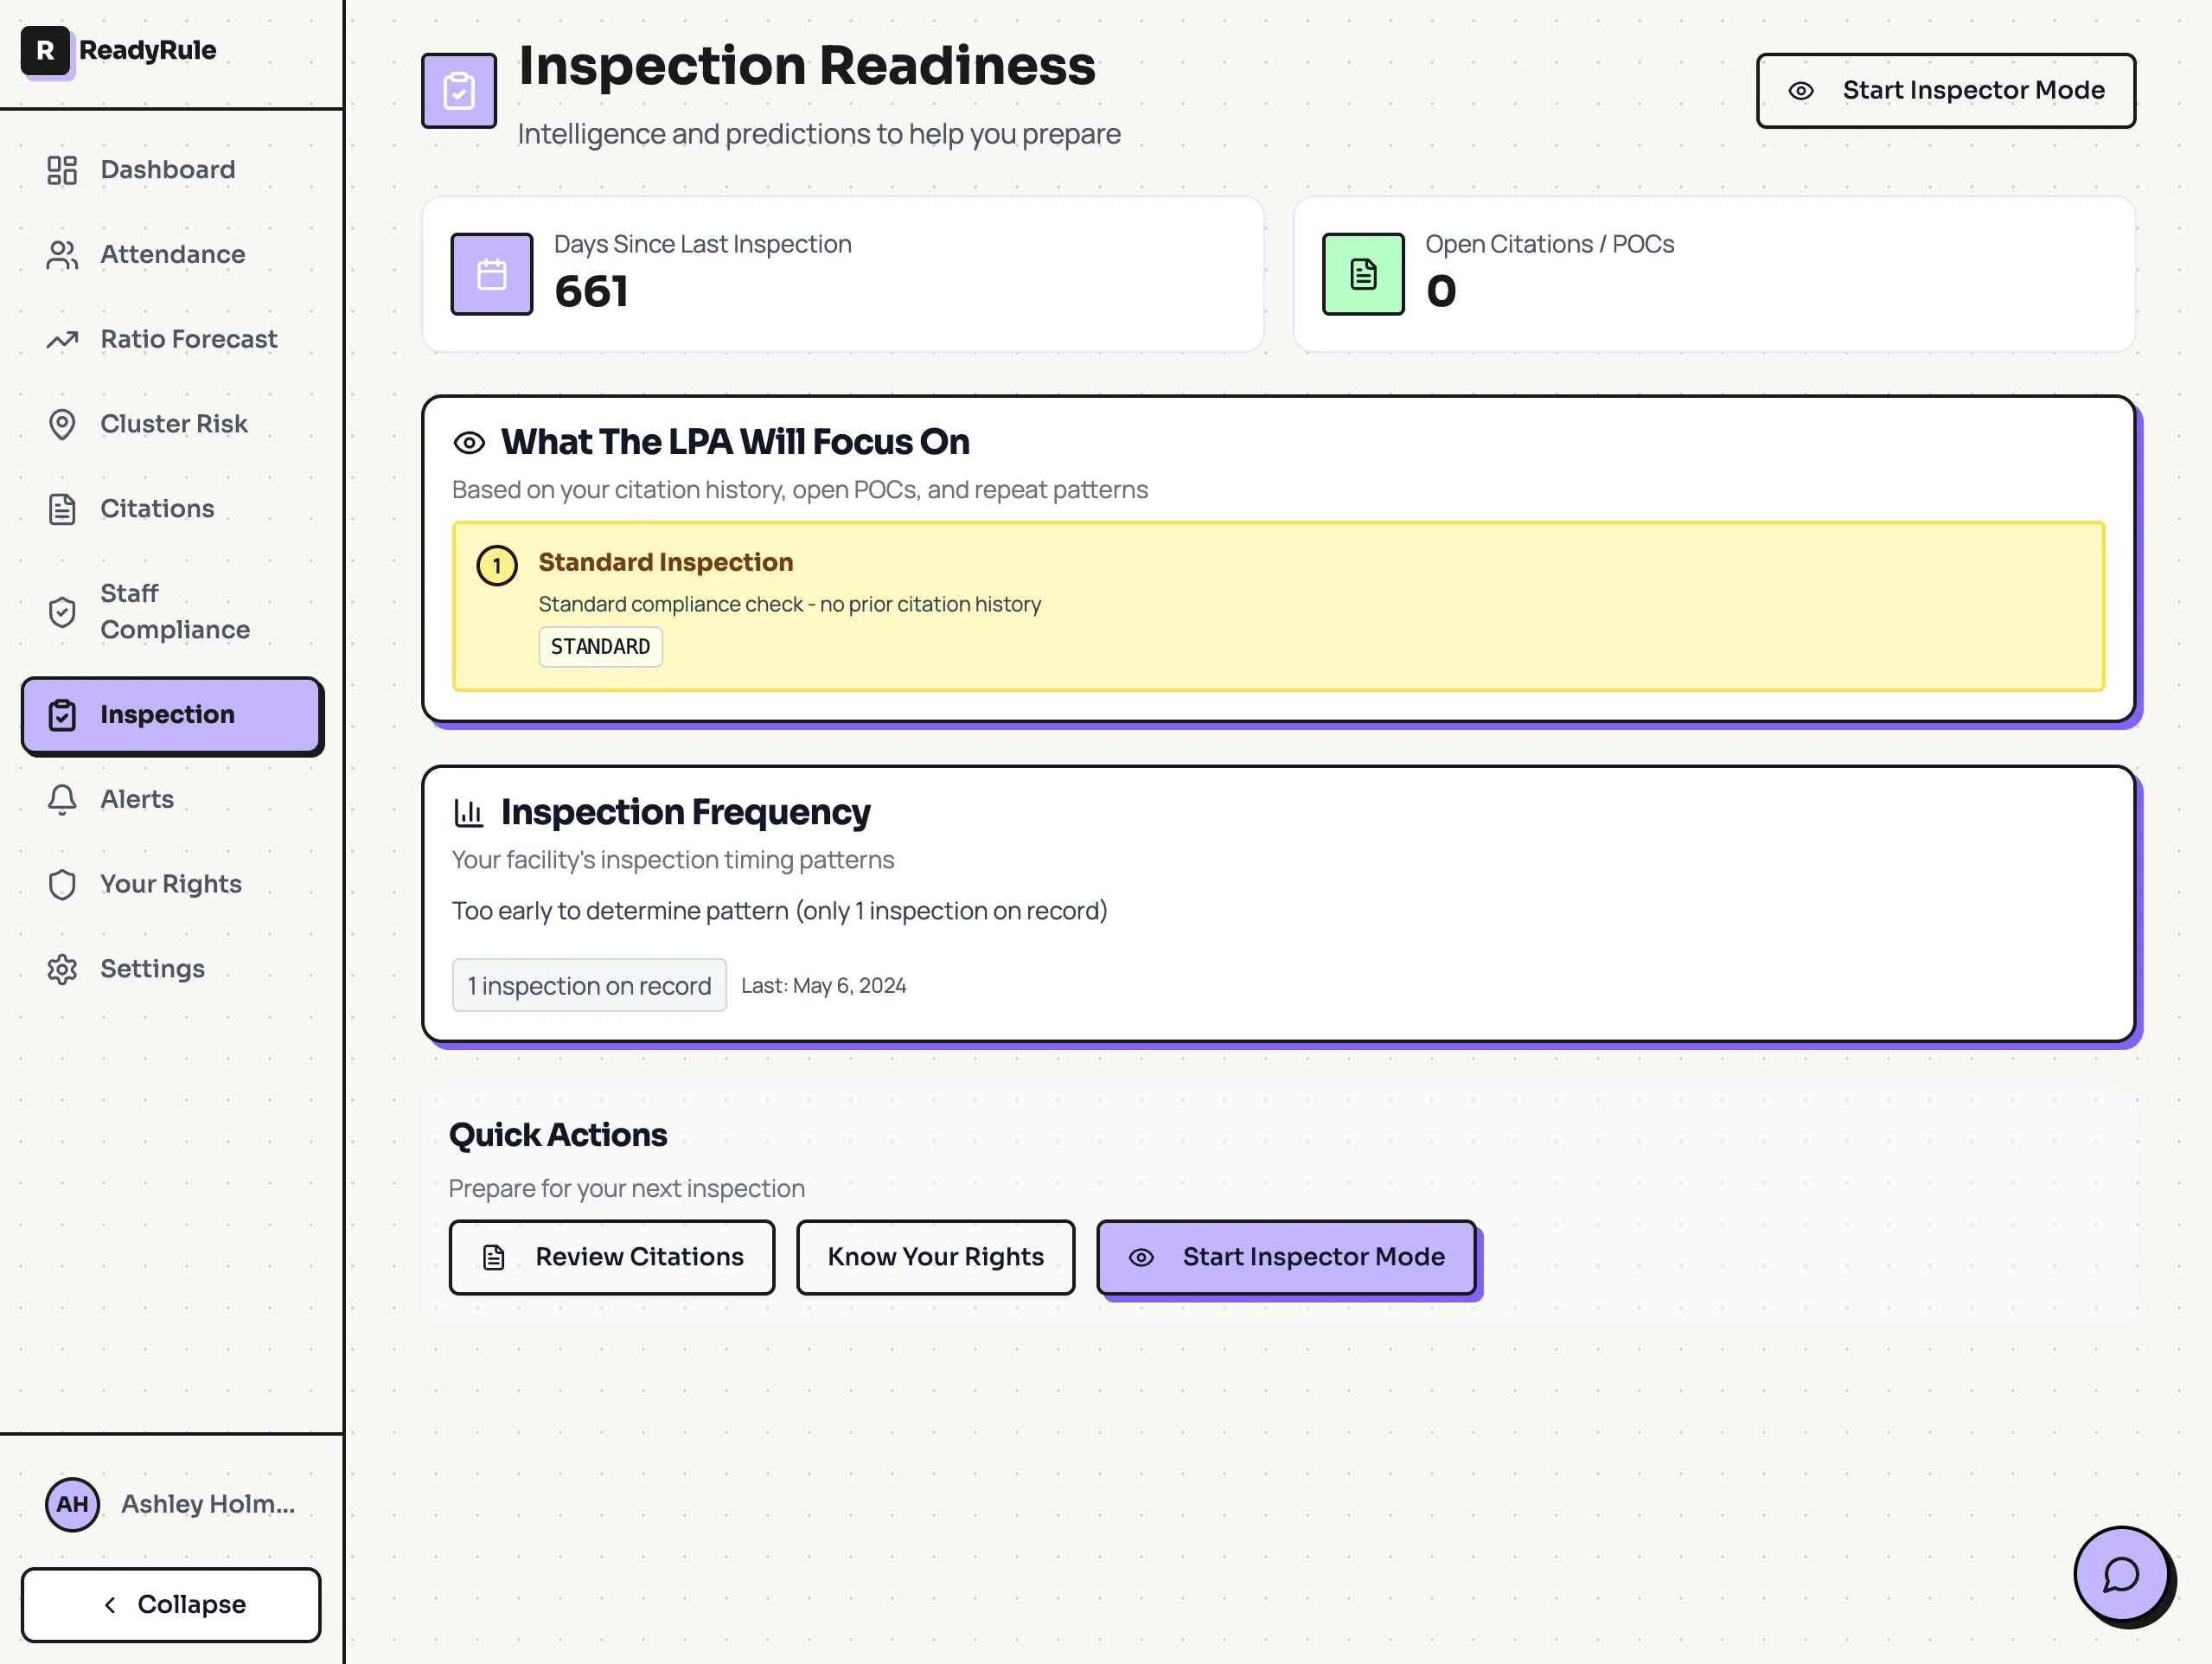Open the Citations page
The width and height of the screenshot is (2212, 1664).
tap(156, 508)
